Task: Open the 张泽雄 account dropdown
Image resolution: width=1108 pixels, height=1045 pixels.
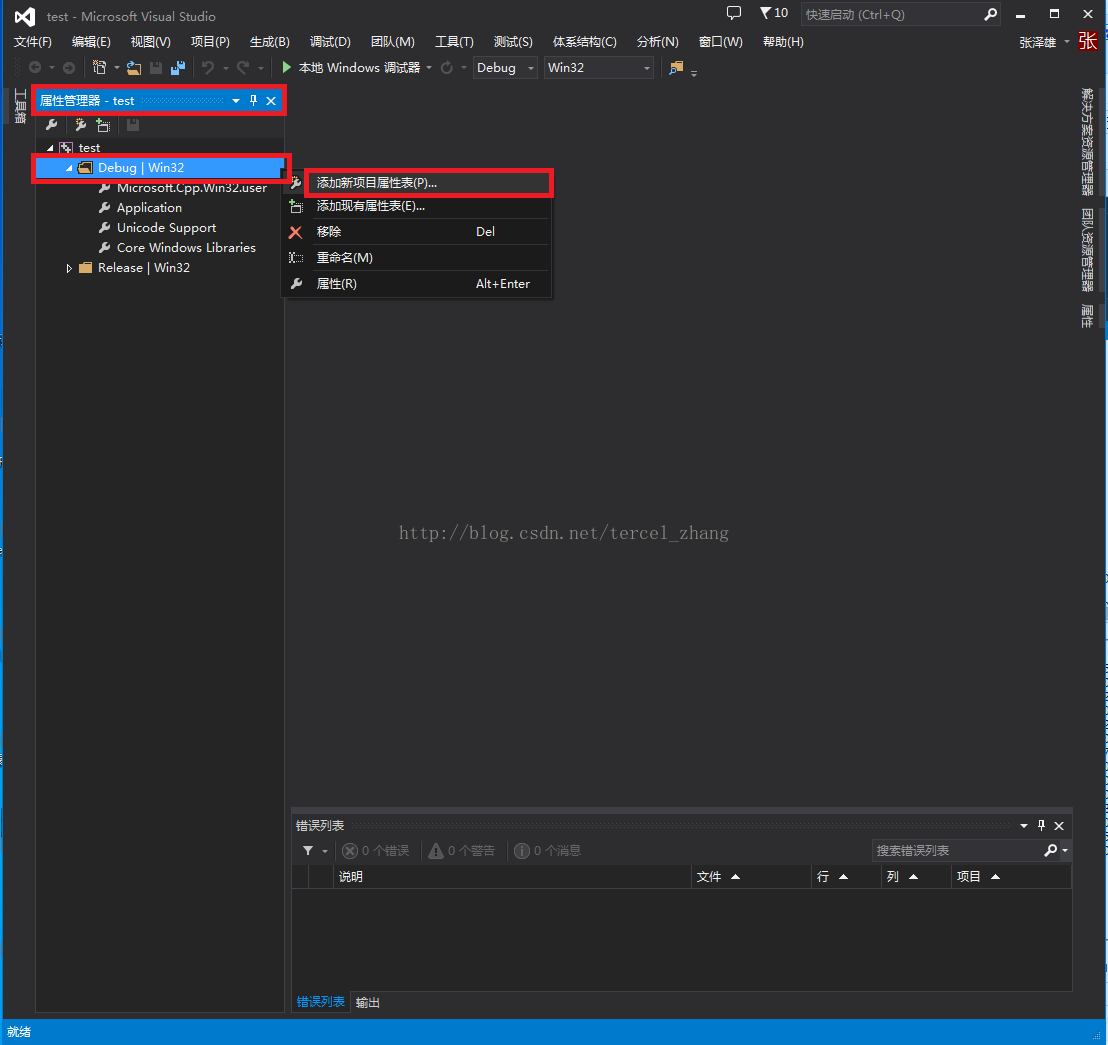Action: (x=1044, y=42)
